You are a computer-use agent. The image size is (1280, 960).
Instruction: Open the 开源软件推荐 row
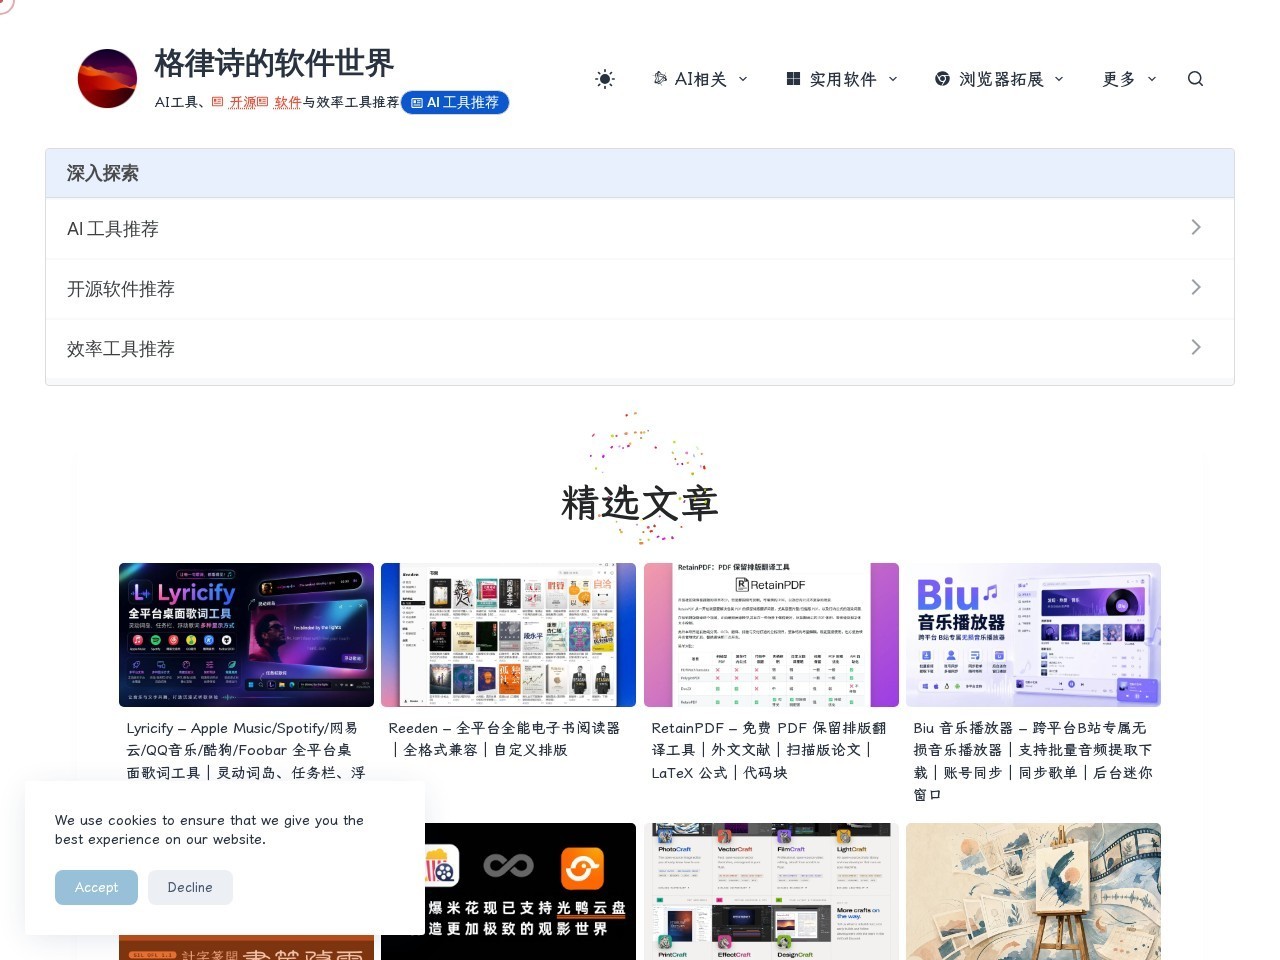tap(640, 289)
